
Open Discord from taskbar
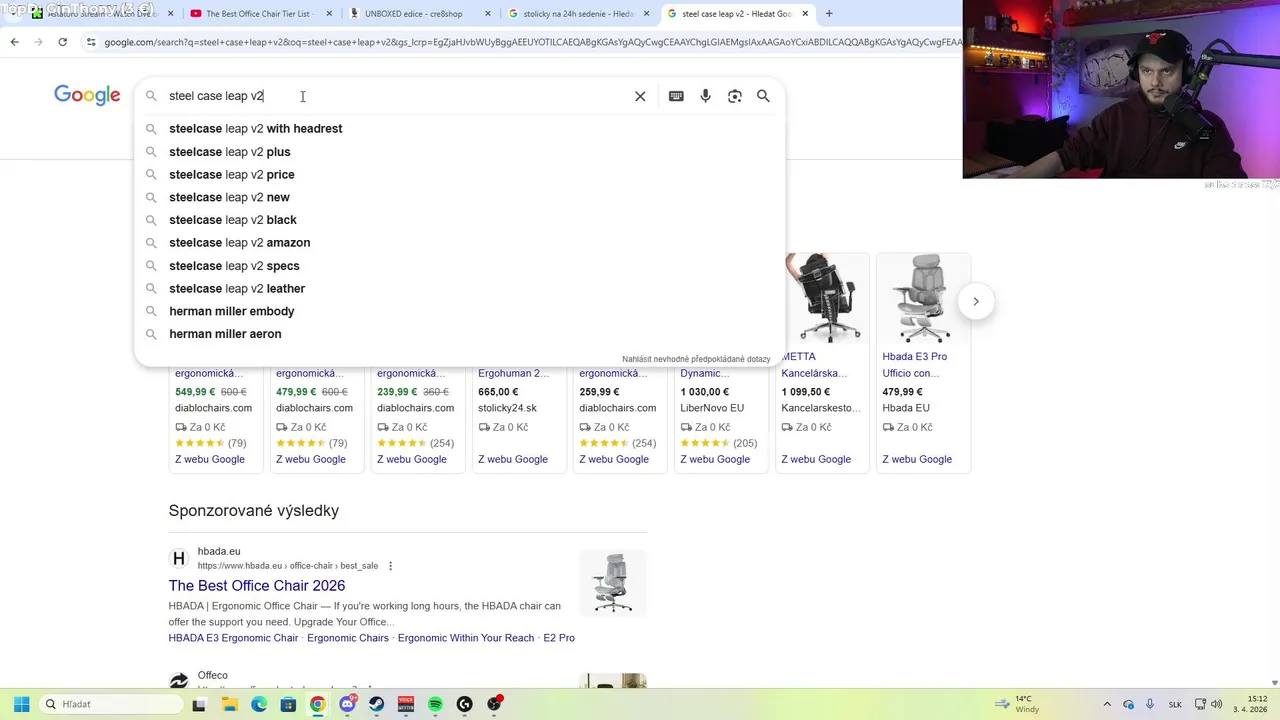pos(347,704)
